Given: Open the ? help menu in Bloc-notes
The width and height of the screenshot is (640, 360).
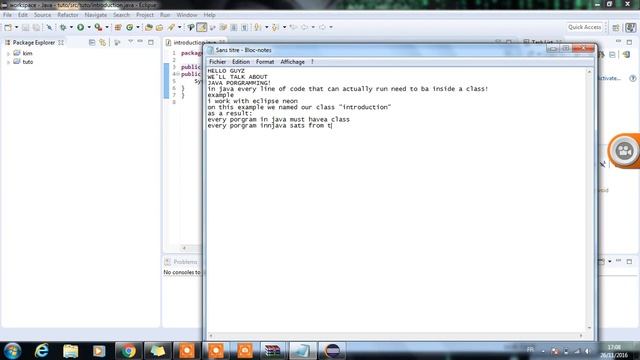Looking at the screenshot, I should (312, 62).
